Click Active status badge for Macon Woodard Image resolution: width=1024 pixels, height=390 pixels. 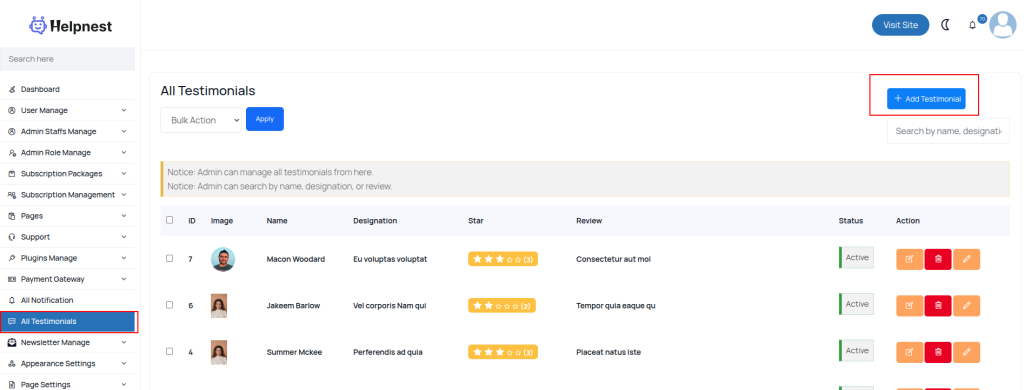click(856, 257)
